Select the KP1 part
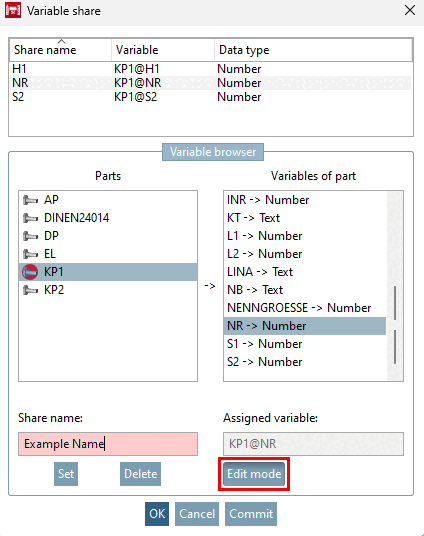The height and width of the screenshot is (536, 424). click(108, 272)
